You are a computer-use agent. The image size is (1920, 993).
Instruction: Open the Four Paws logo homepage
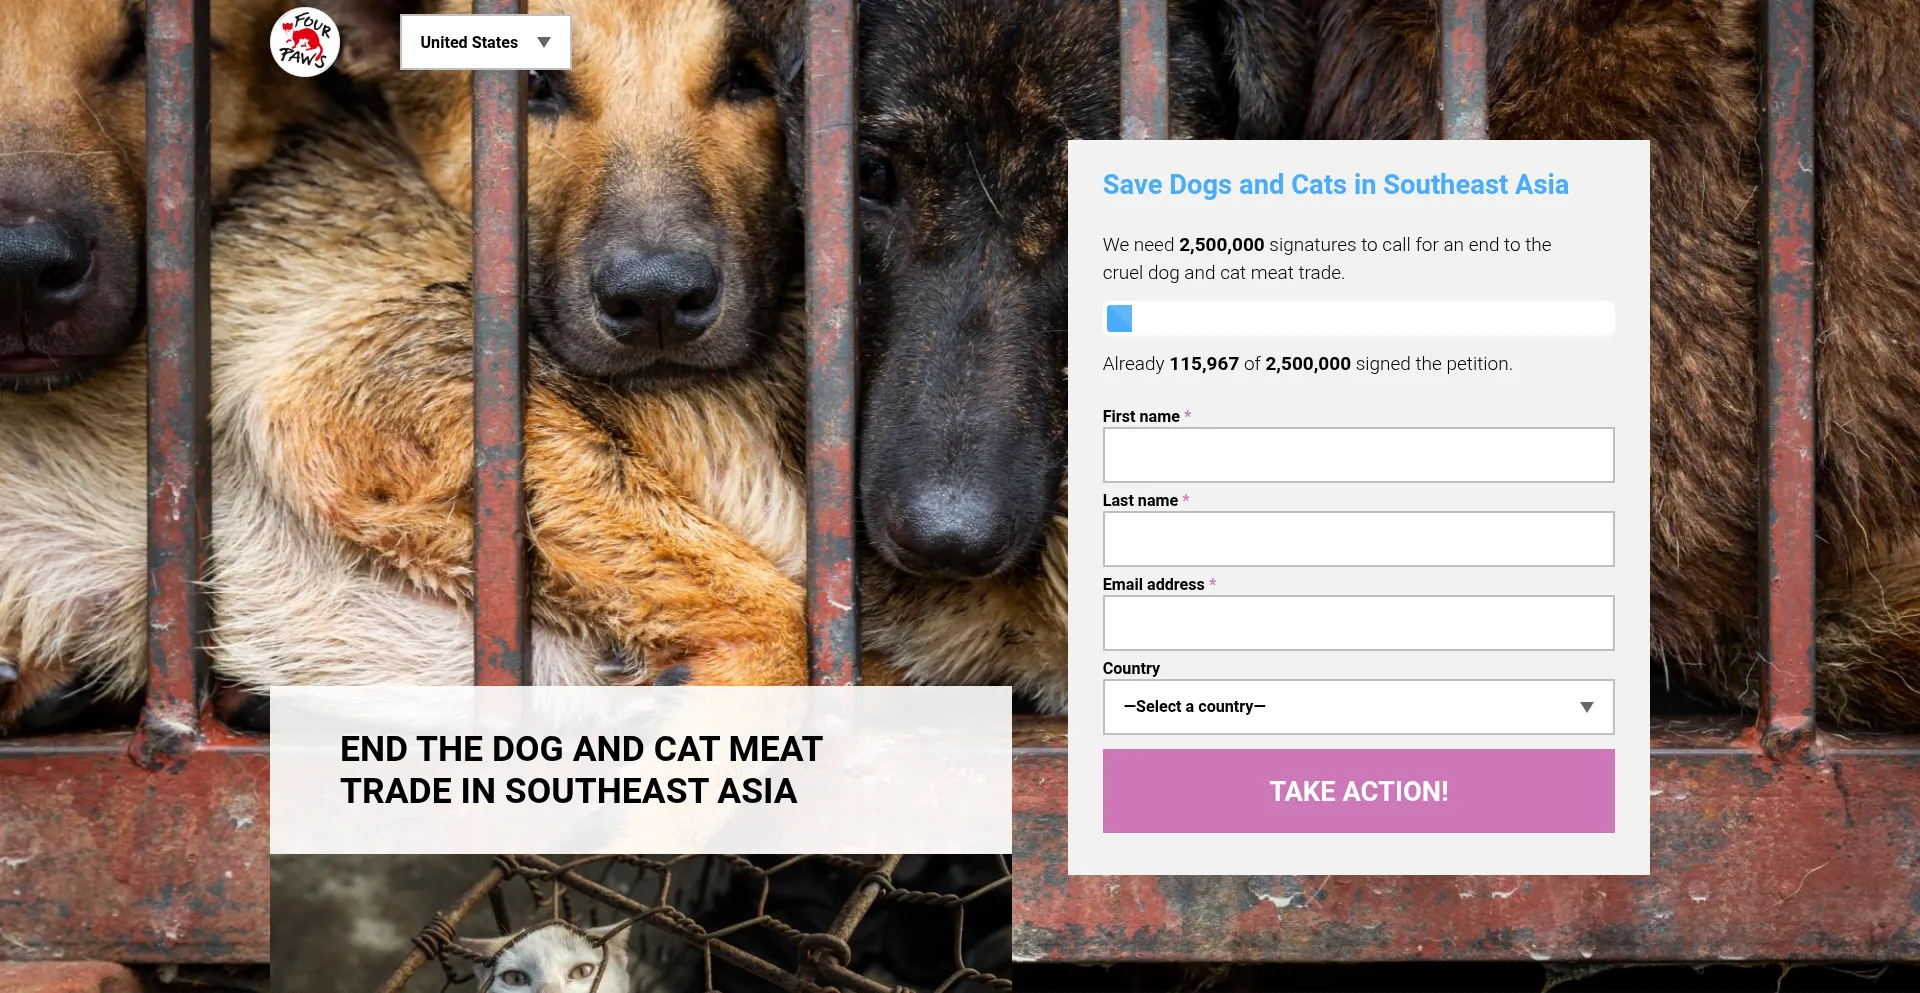click(x=305, y=42)
